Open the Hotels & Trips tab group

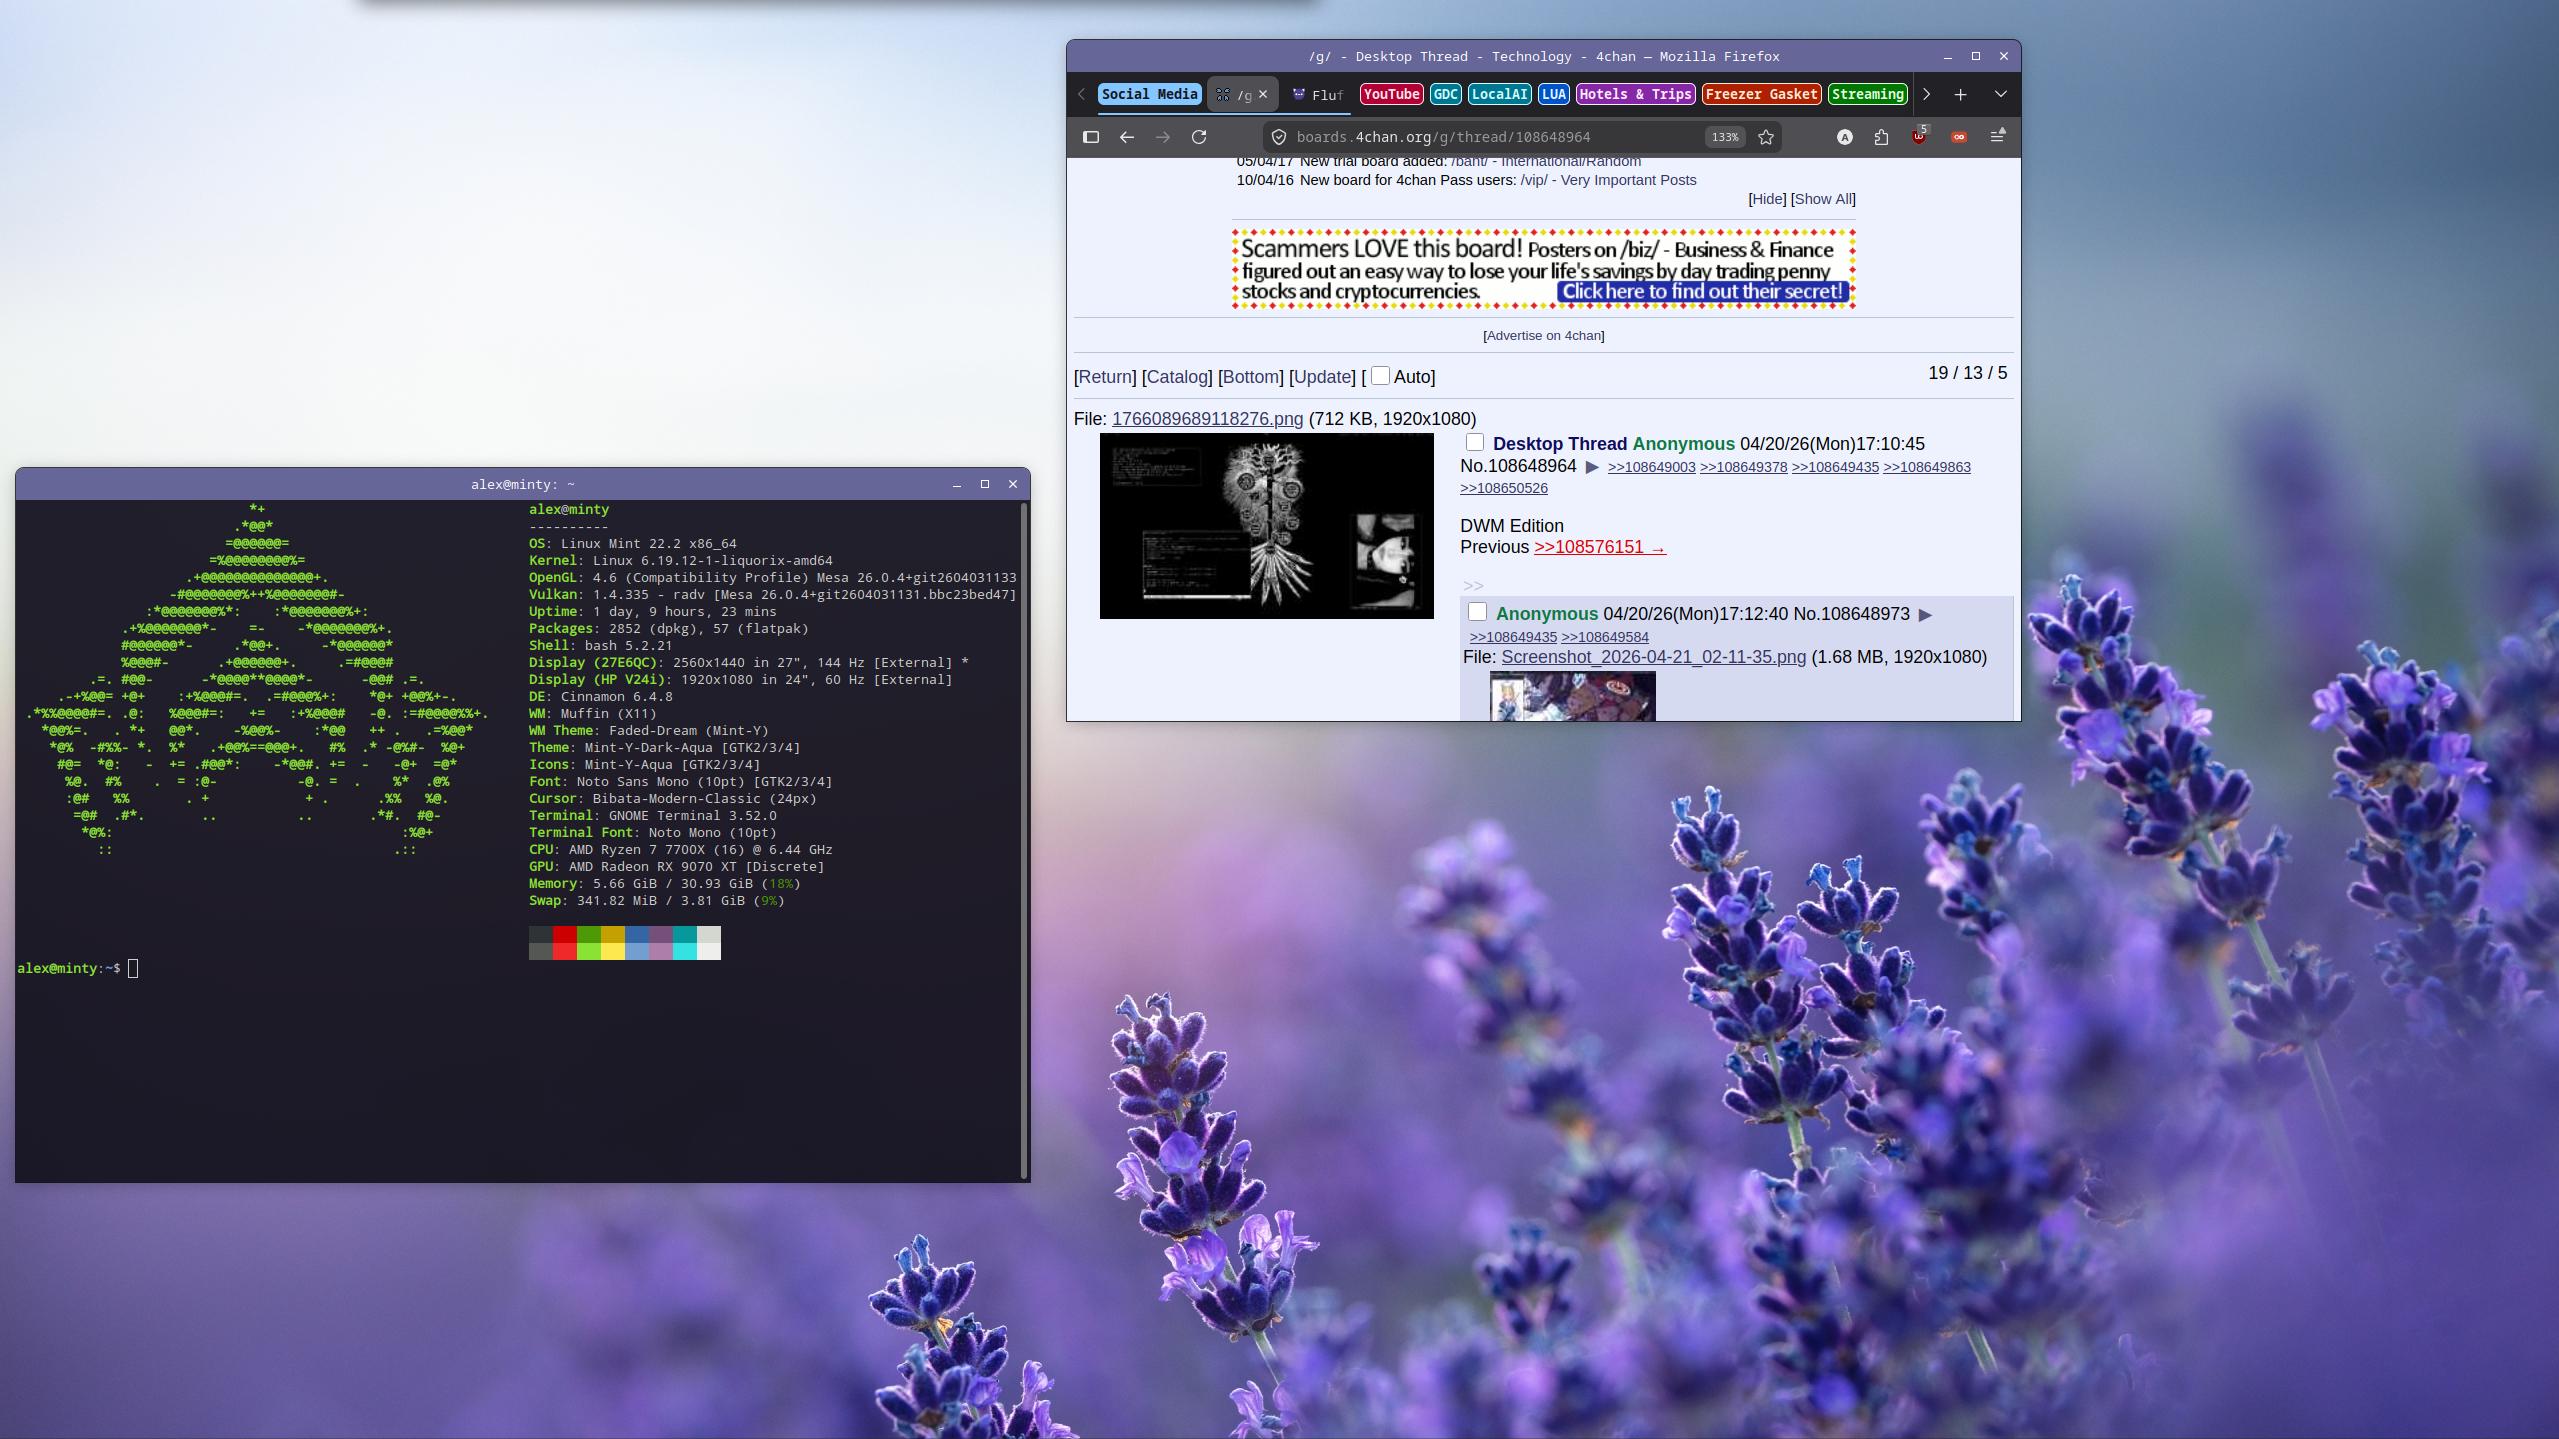[1635, 94]
